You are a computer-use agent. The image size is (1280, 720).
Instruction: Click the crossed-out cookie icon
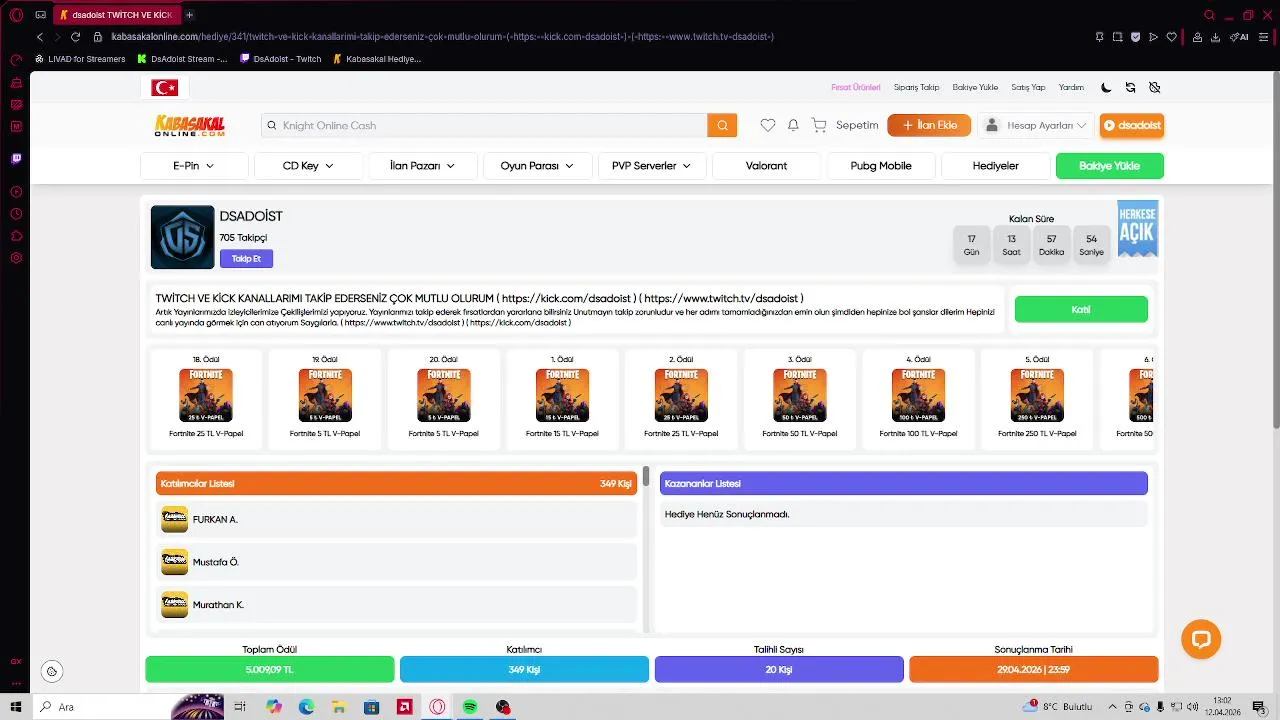coord(1154,87)
